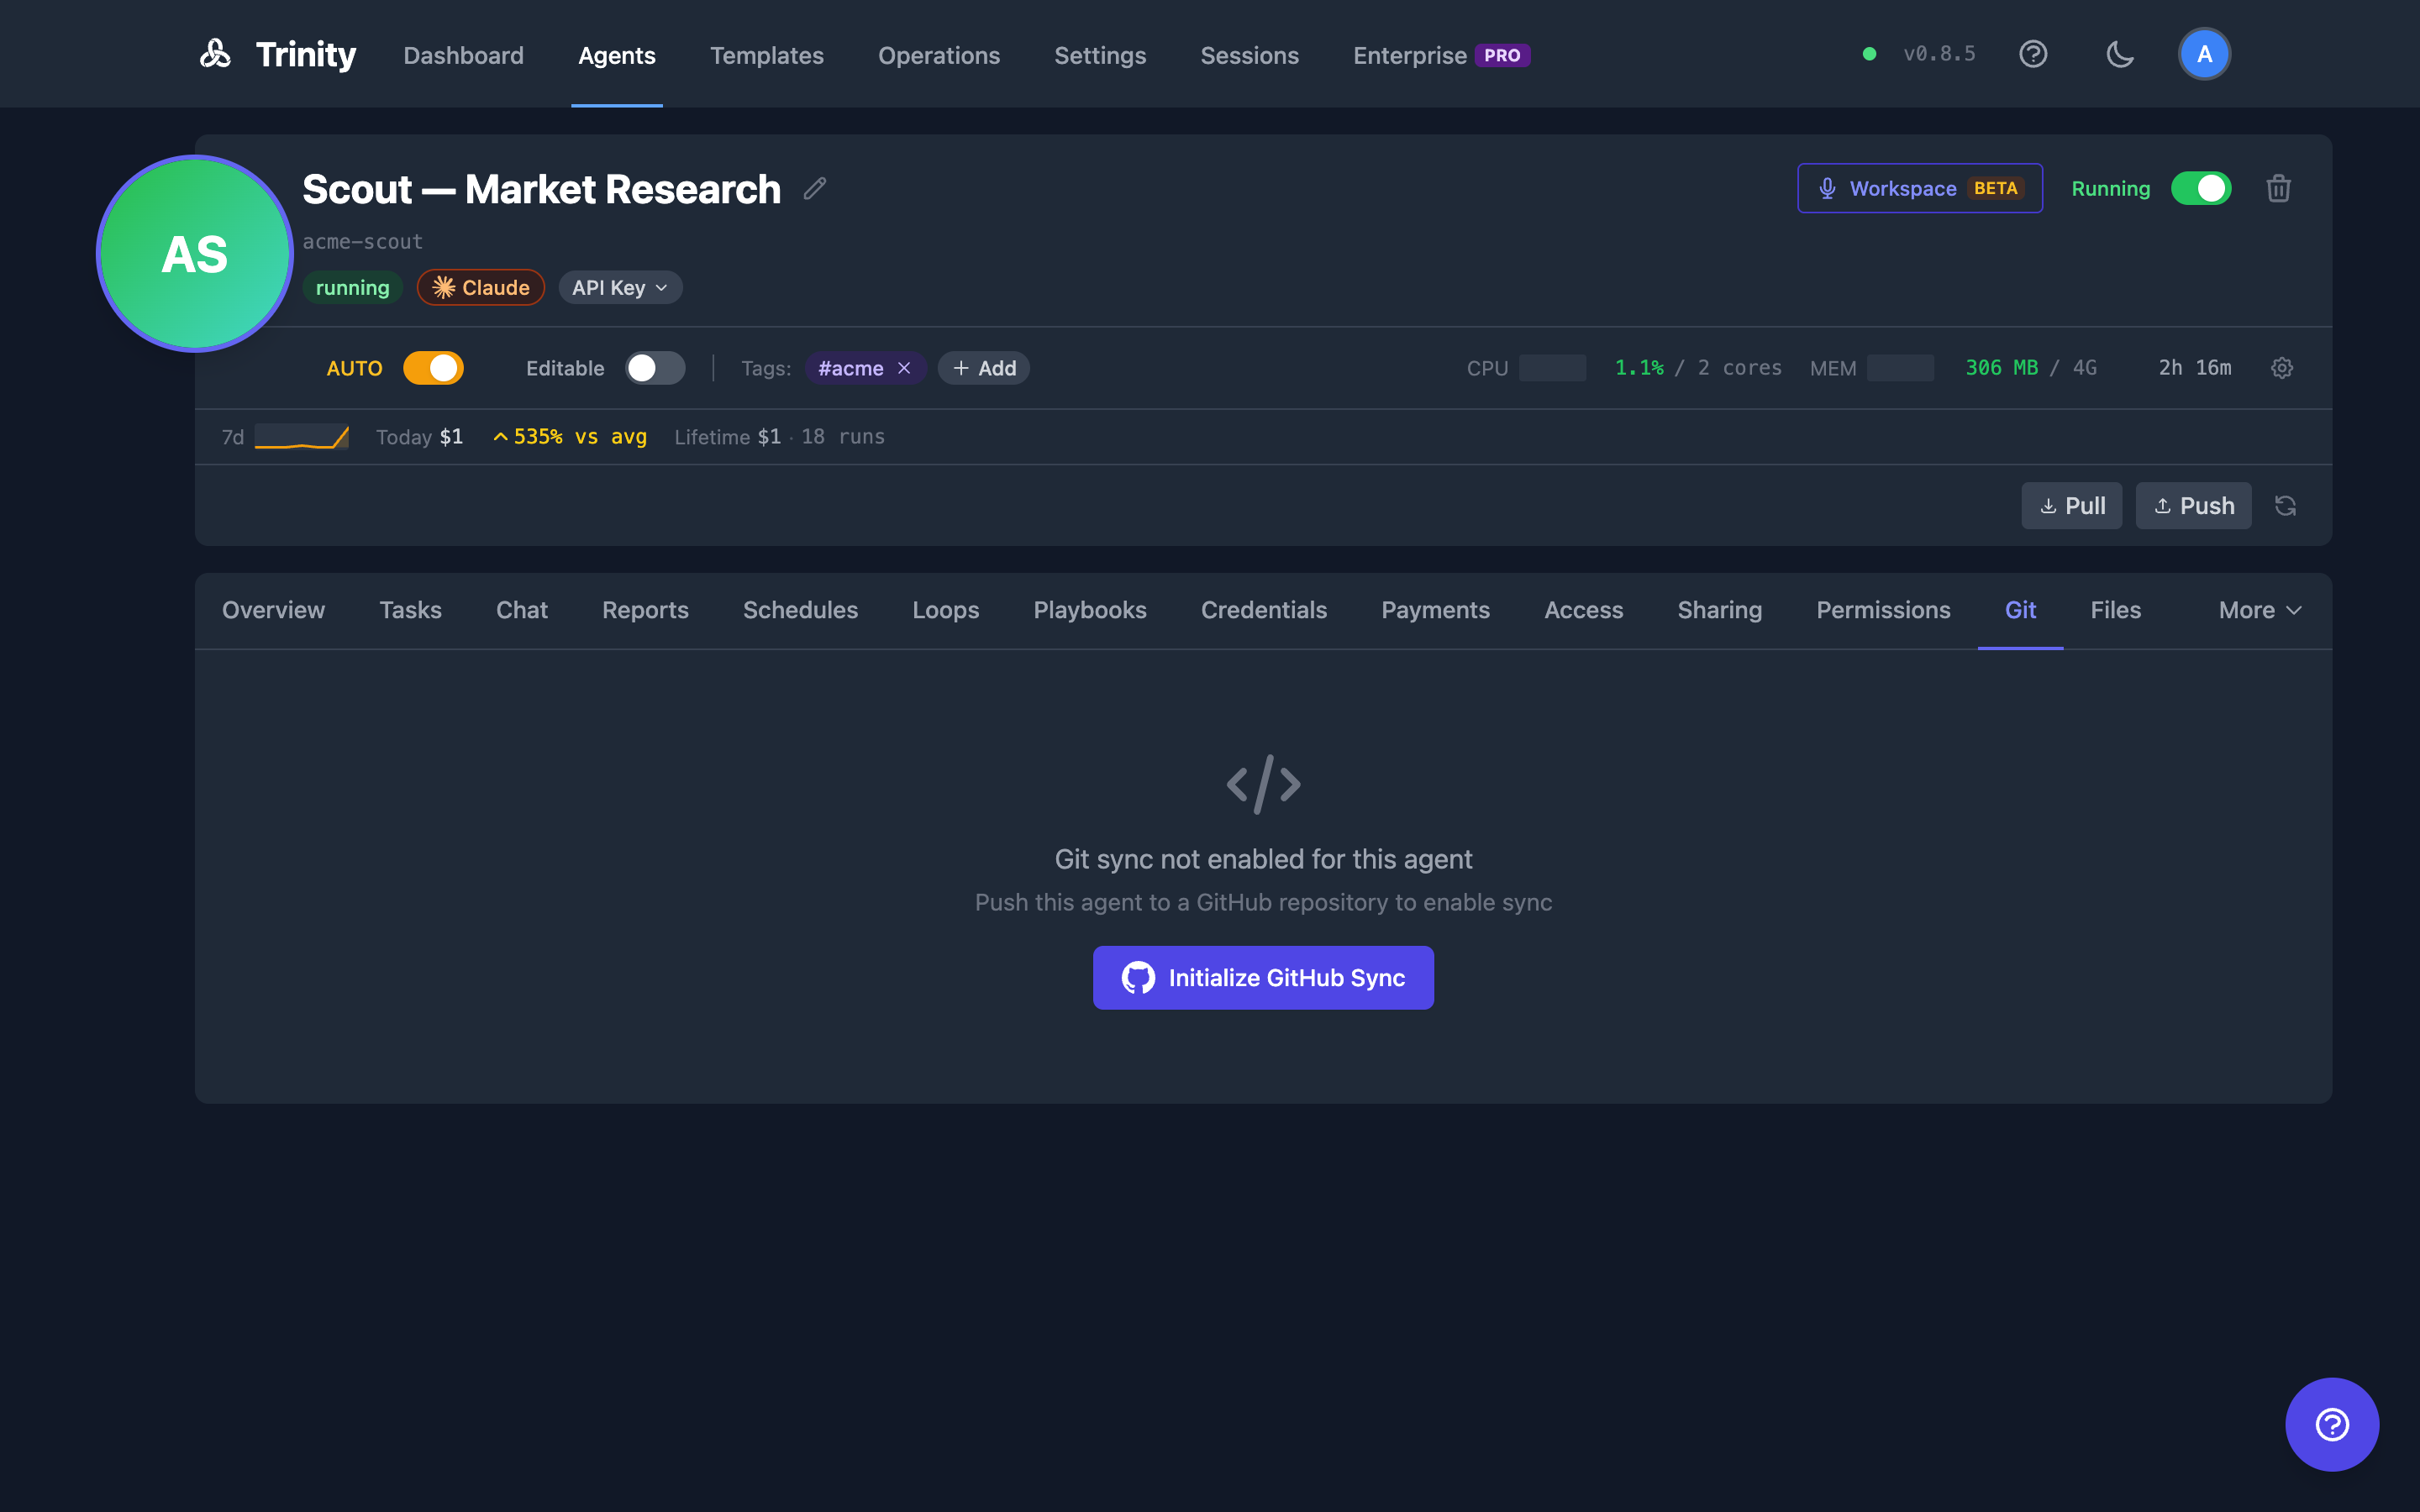Refresh git status with sync icon

pyautogui.click(x=2285, y=506)
